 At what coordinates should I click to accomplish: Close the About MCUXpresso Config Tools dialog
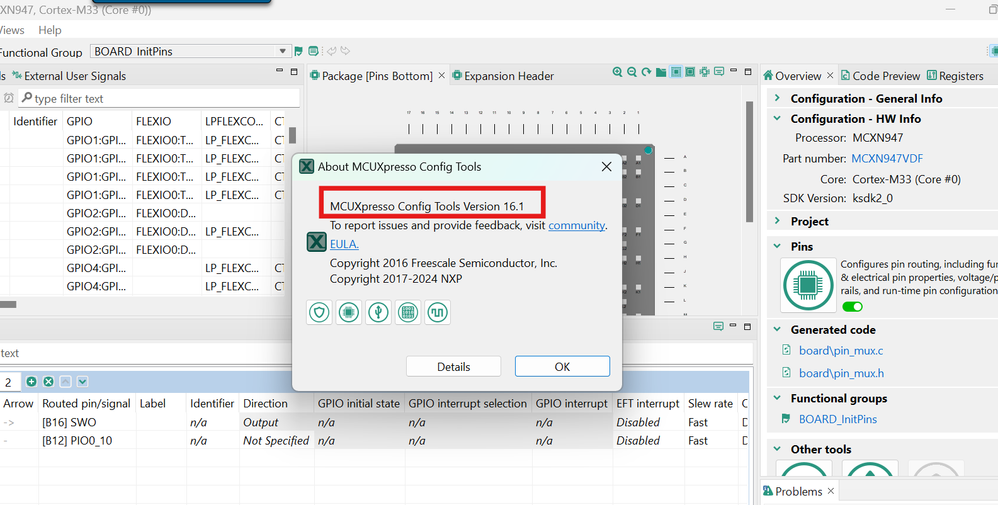[606, 167]
